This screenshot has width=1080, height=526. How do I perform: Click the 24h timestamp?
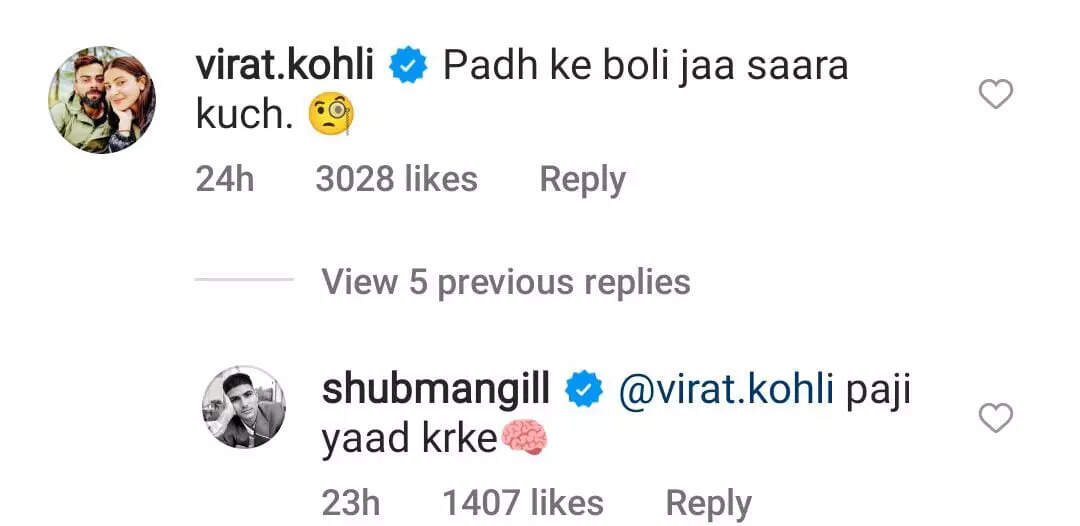(225, 180)
